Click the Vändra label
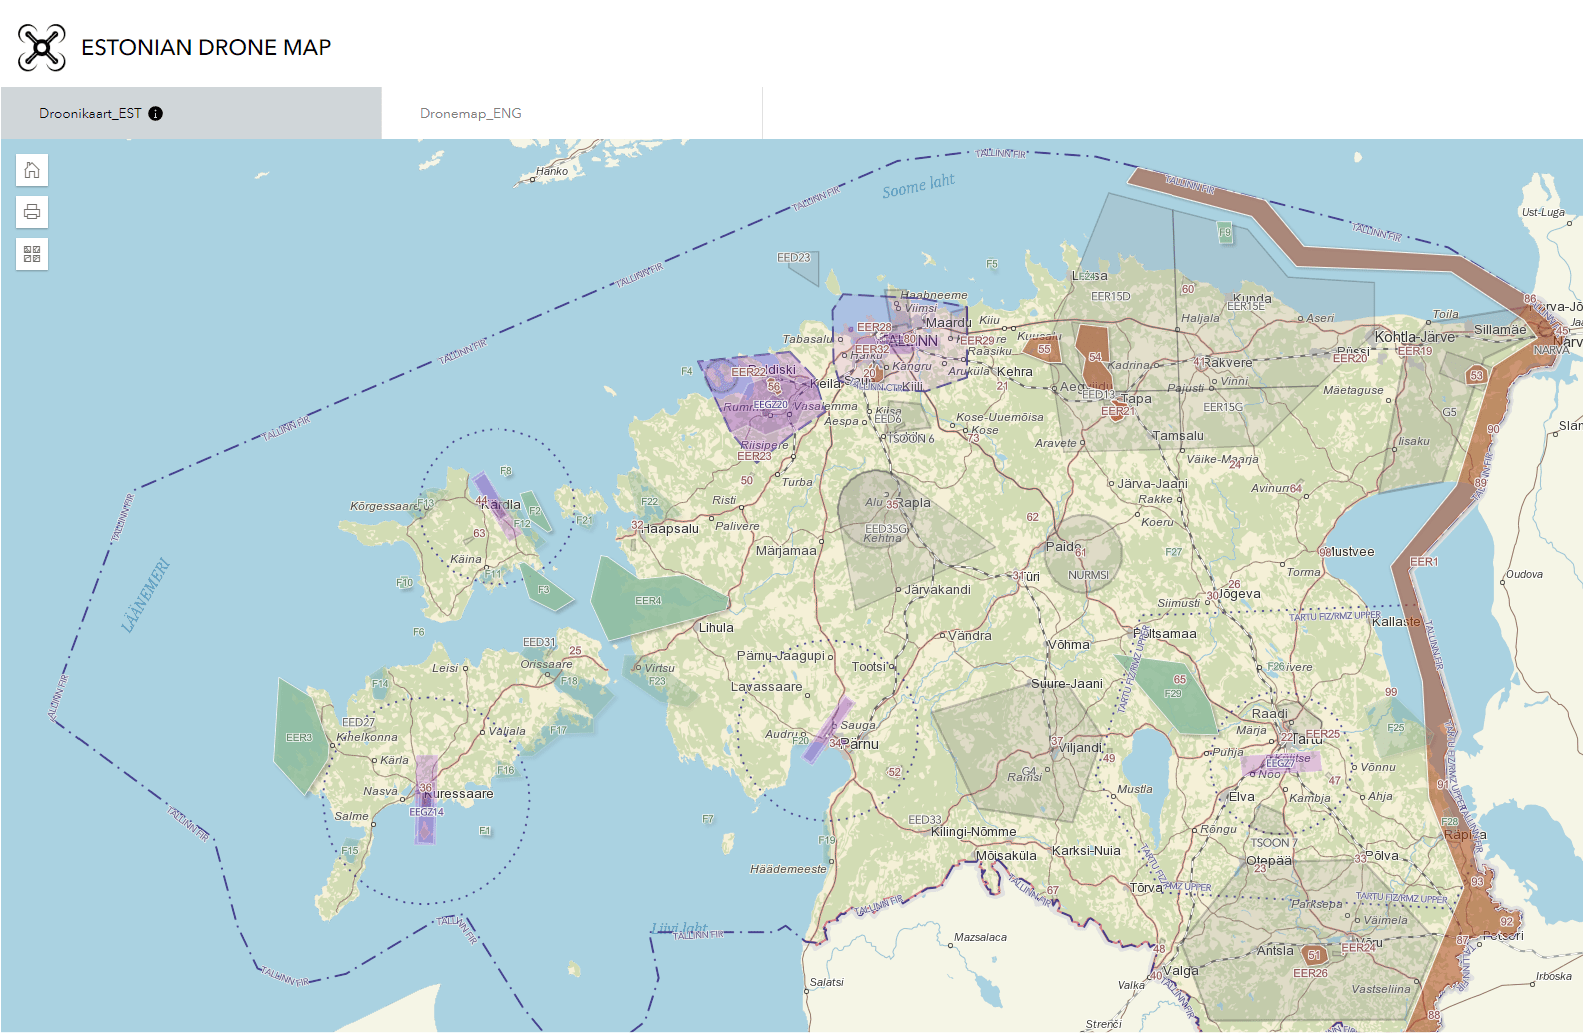This screenshot has width=1583, height=1033. click(x=970, y=636)
